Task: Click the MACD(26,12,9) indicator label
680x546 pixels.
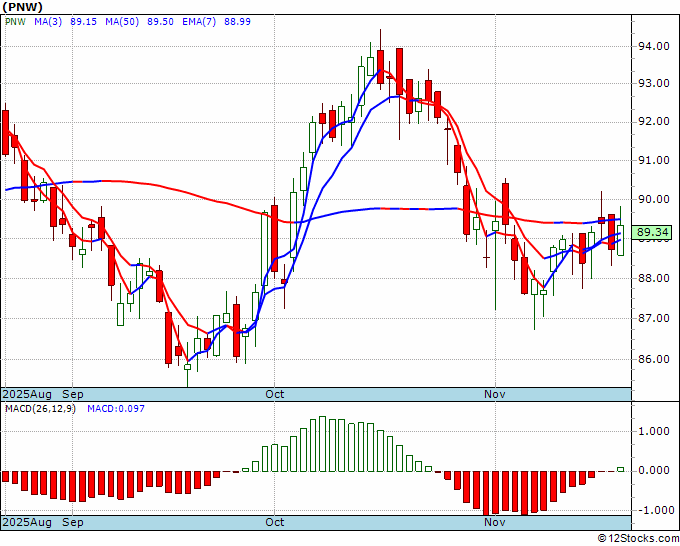Action: click(x=40, y=409)
